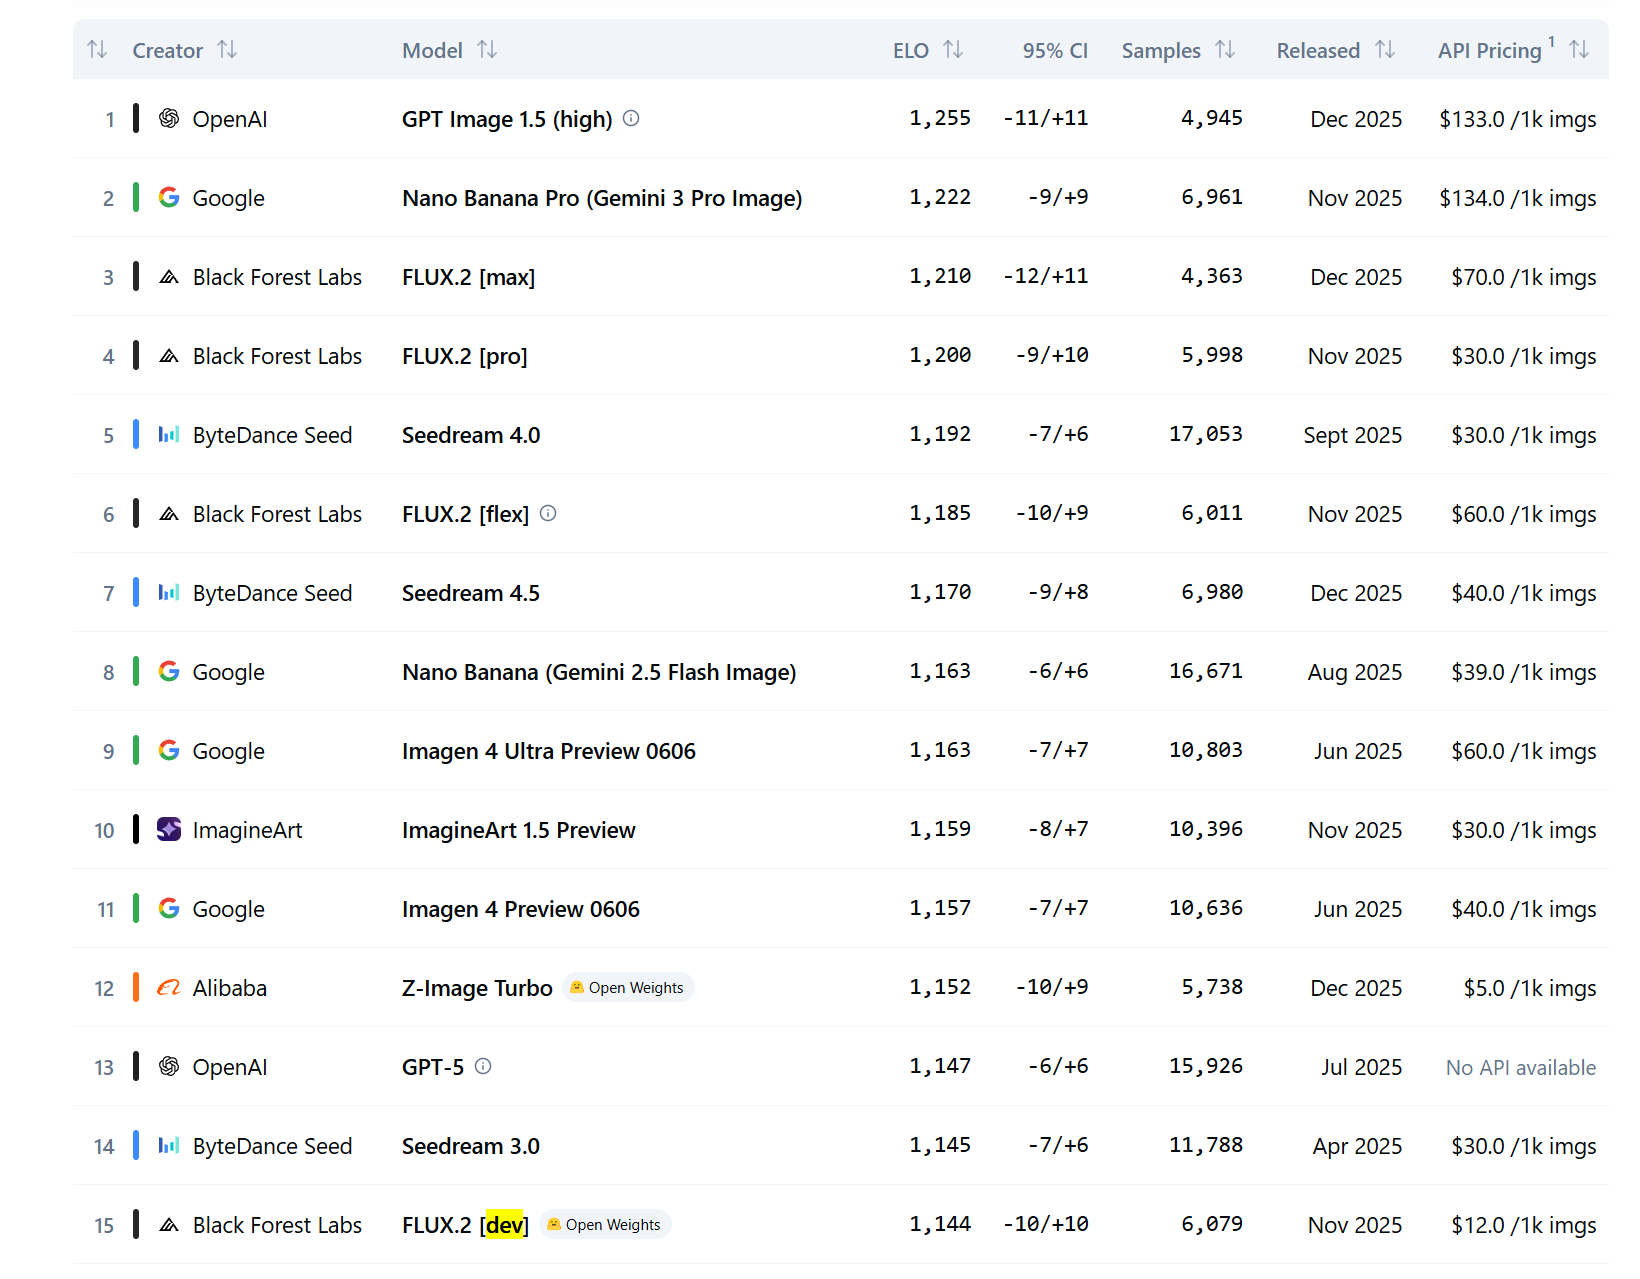Click OpenAI logo in GPT Image 1.5 row
This screenshot has height=1279, width=1640.
[x=169, y=118]
